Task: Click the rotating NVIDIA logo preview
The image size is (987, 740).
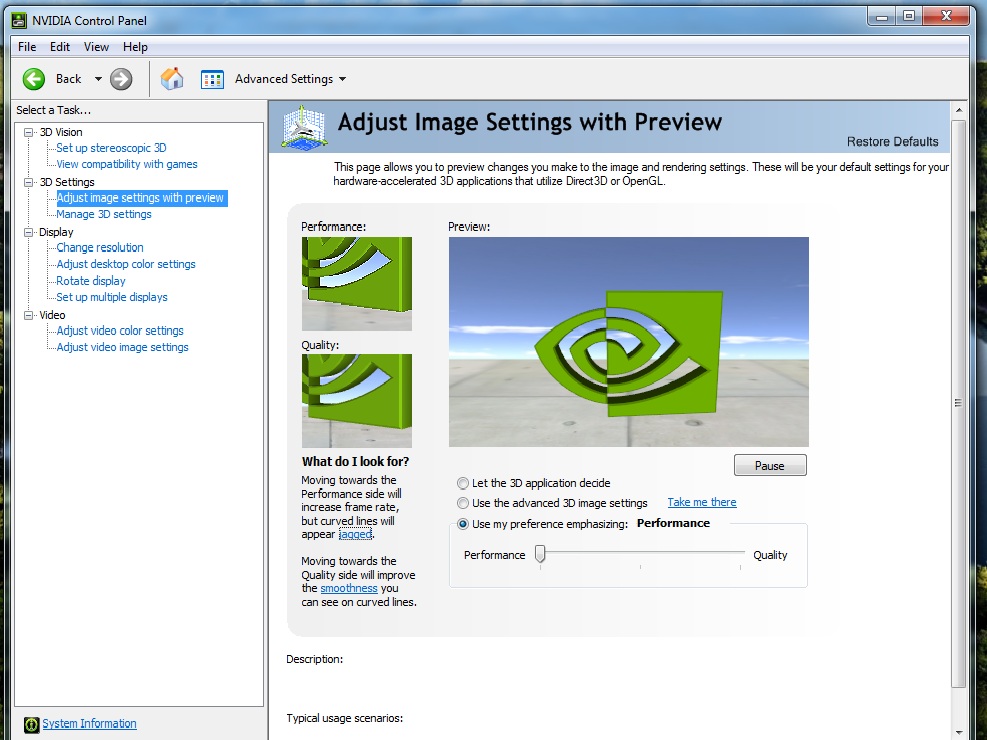Action: click(629, 342)
